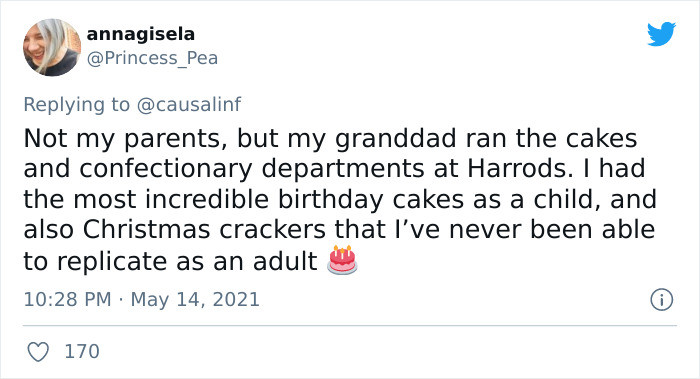Click the Twitter bird logo

coord(661,33)
